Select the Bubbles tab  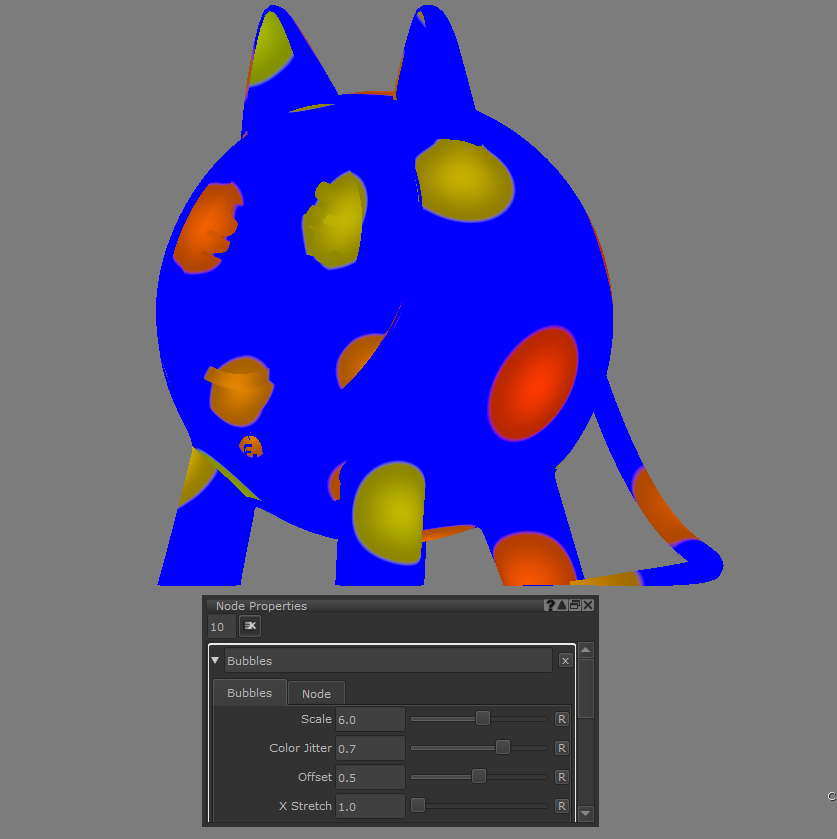tap(249, 693)
